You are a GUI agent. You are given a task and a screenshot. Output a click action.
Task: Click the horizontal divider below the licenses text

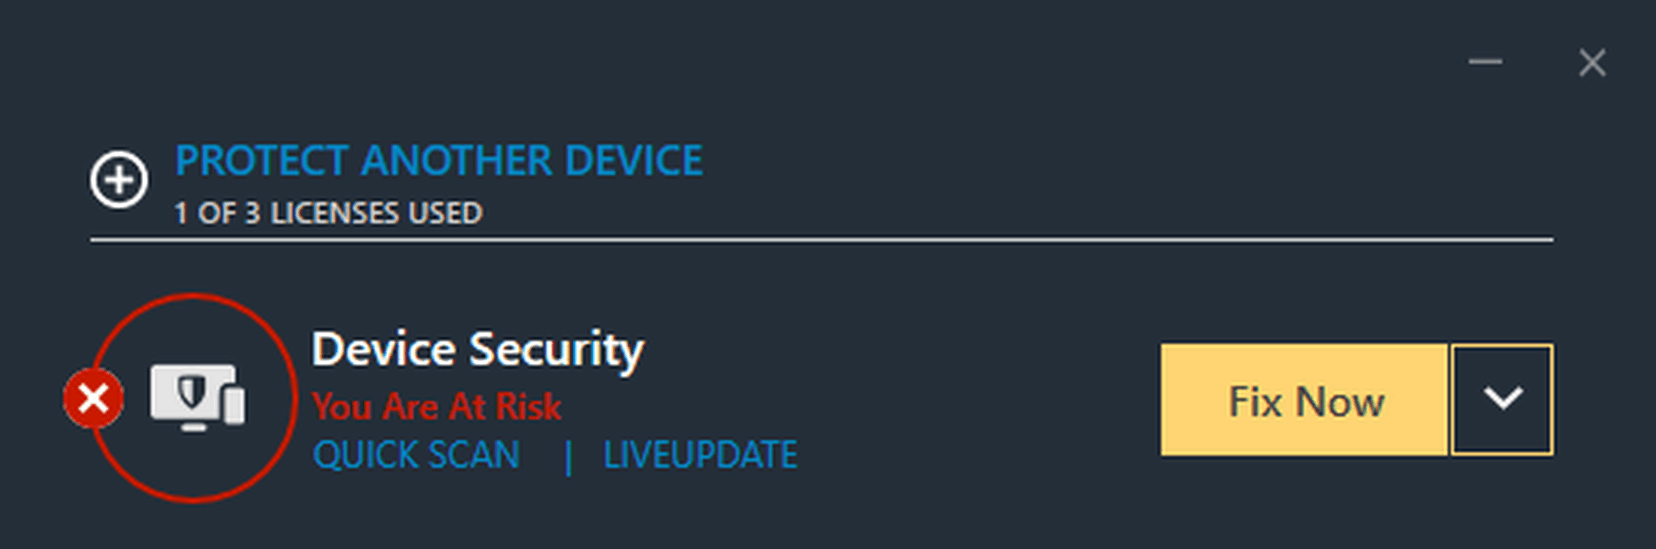[820, 240]
